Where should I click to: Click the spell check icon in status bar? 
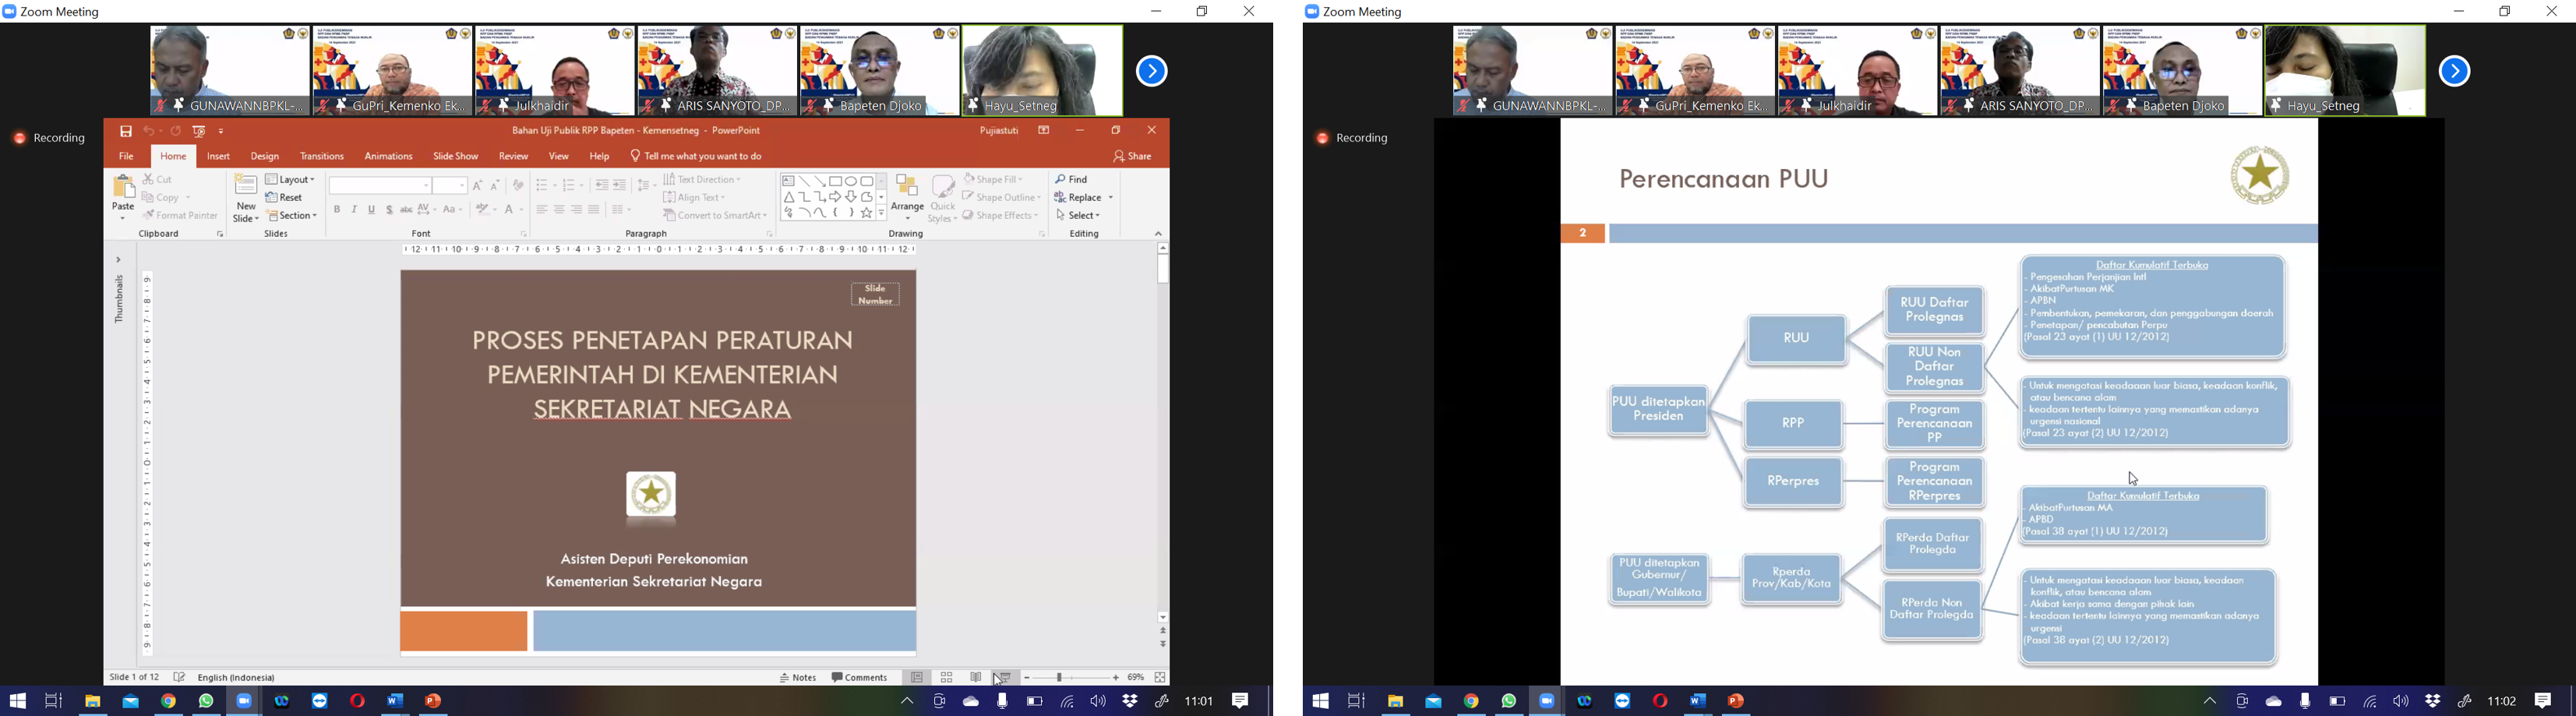click(180, 678)
